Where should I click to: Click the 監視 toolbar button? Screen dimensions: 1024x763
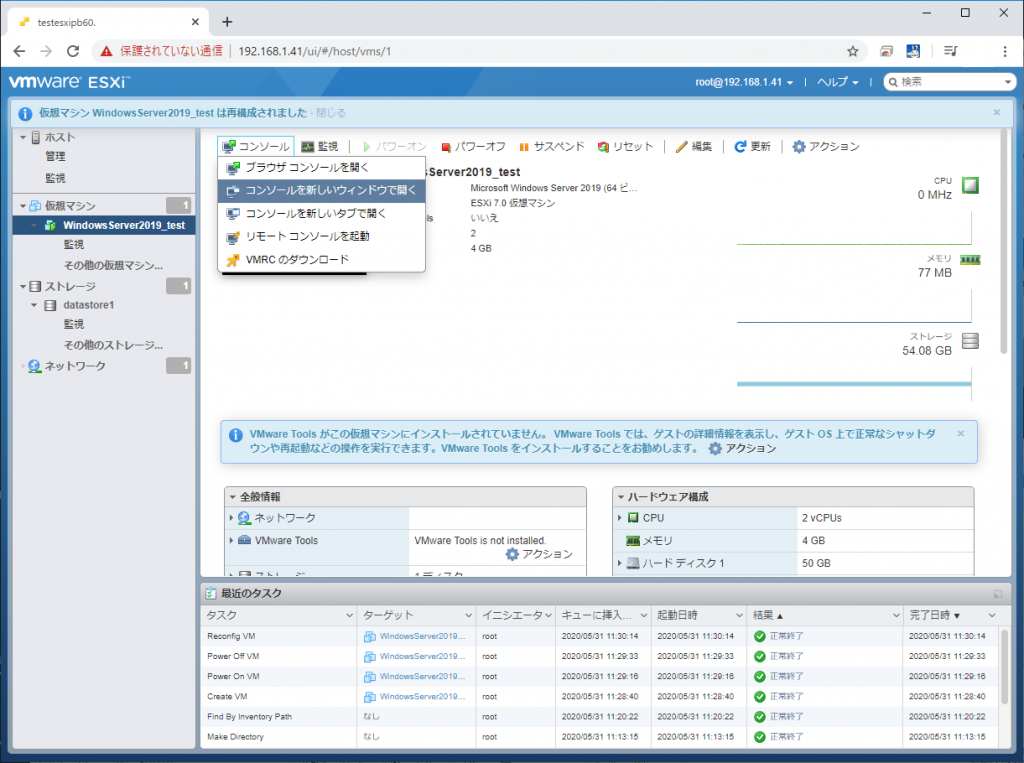tap(319, 146)
